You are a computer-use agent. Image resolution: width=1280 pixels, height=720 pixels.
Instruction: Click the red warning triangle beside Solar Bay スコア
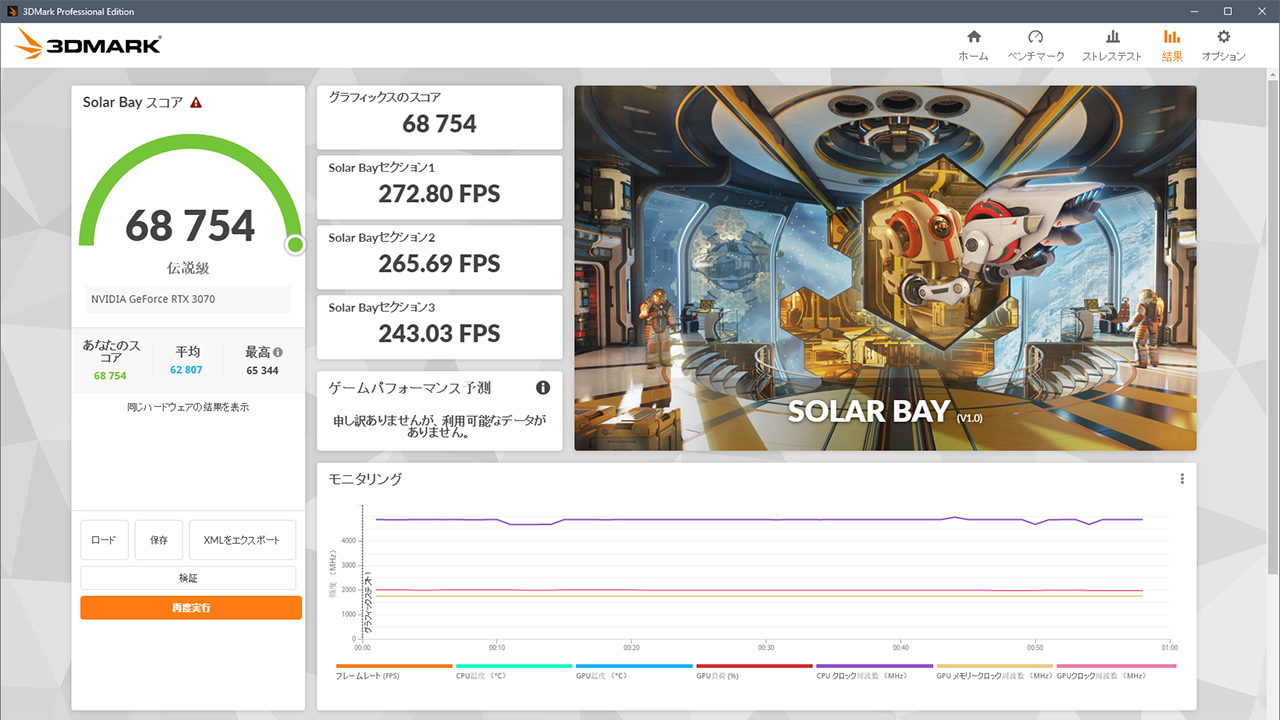tap(196, 102)
